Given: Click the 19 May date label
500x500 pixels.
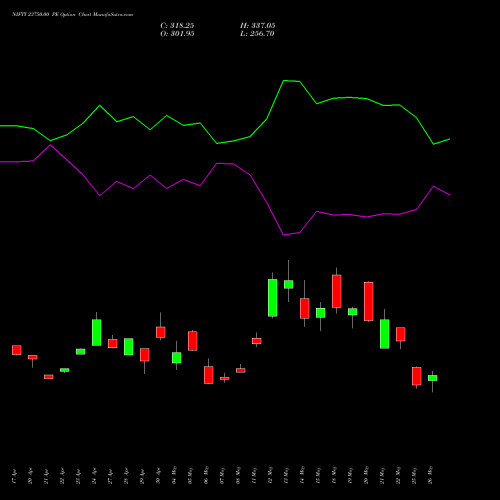Looking at the screenshot, I should point(350,475).
